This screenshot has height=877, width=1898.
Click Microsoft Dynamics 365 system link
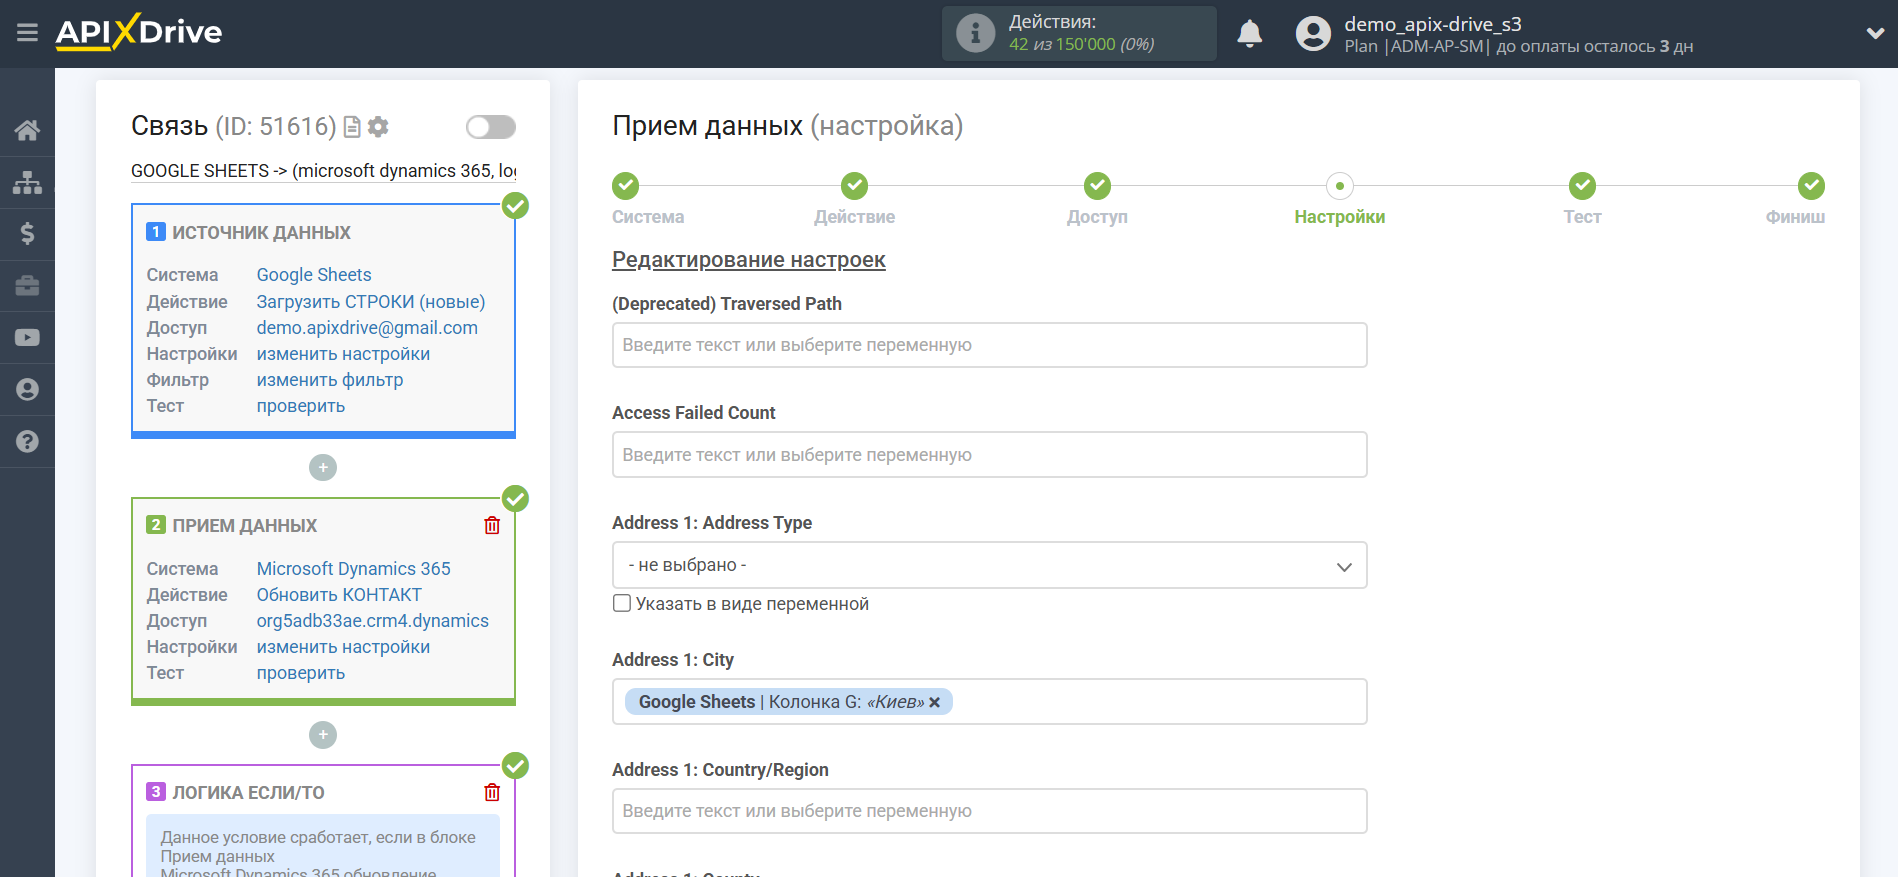point(354,569)
